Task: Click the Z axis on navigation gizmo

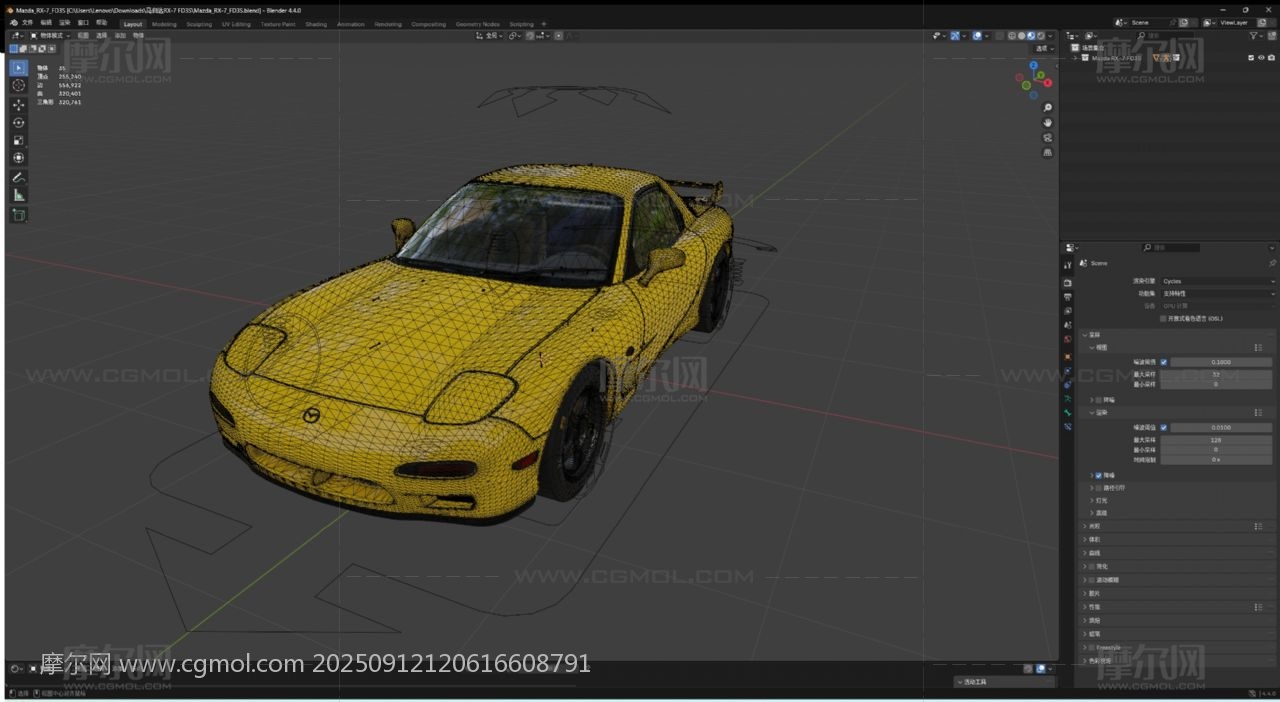Action: click(1034, 66)
